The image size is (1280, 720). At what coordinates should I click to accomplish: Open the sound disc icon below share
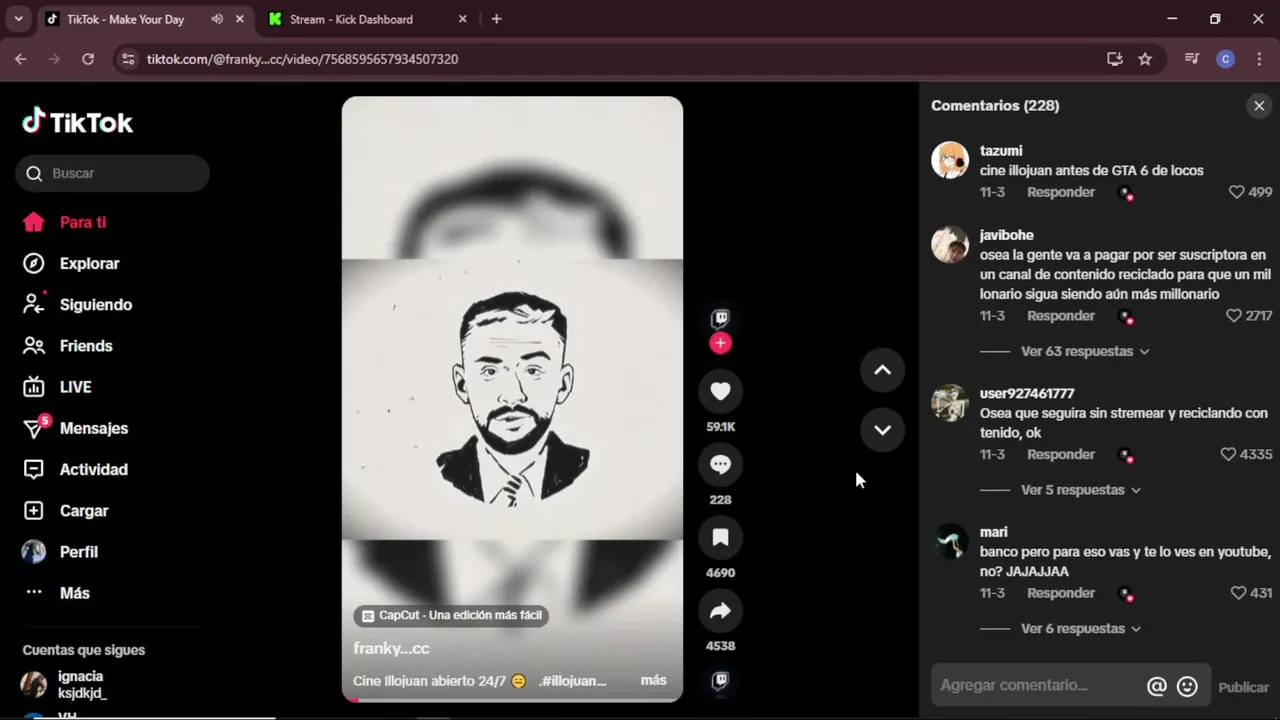720,682
